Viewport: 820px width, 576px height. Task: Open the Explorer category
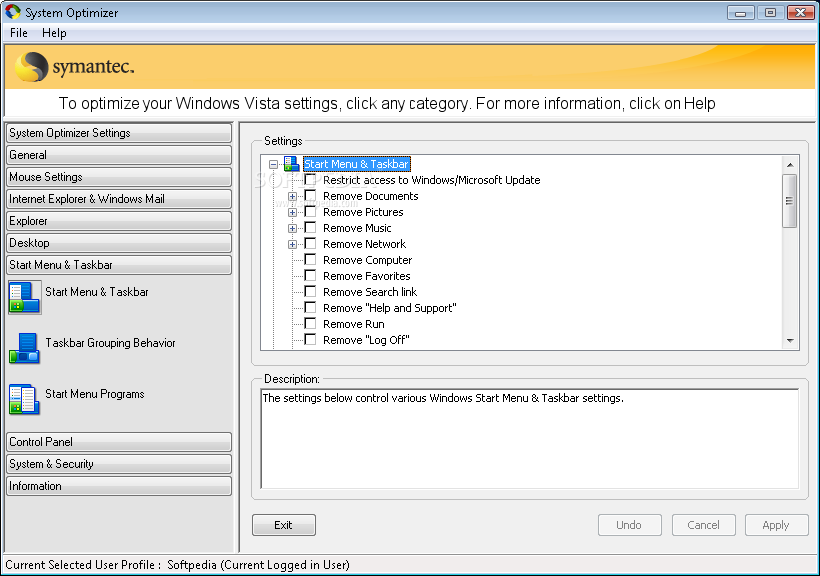[x=119, y=221]
